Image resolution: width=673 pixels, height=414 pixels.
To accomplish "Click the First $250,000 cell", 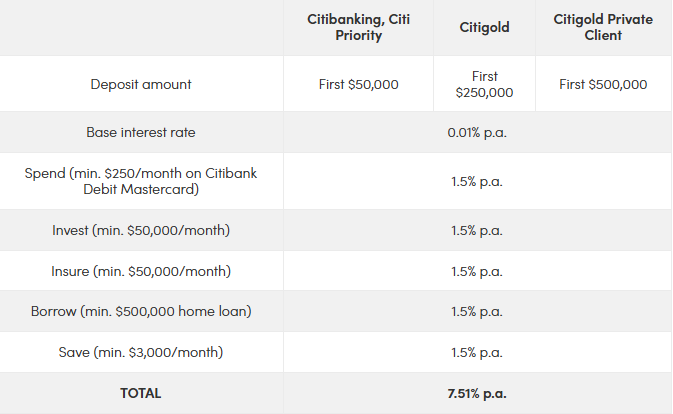I will coord(484,84).
